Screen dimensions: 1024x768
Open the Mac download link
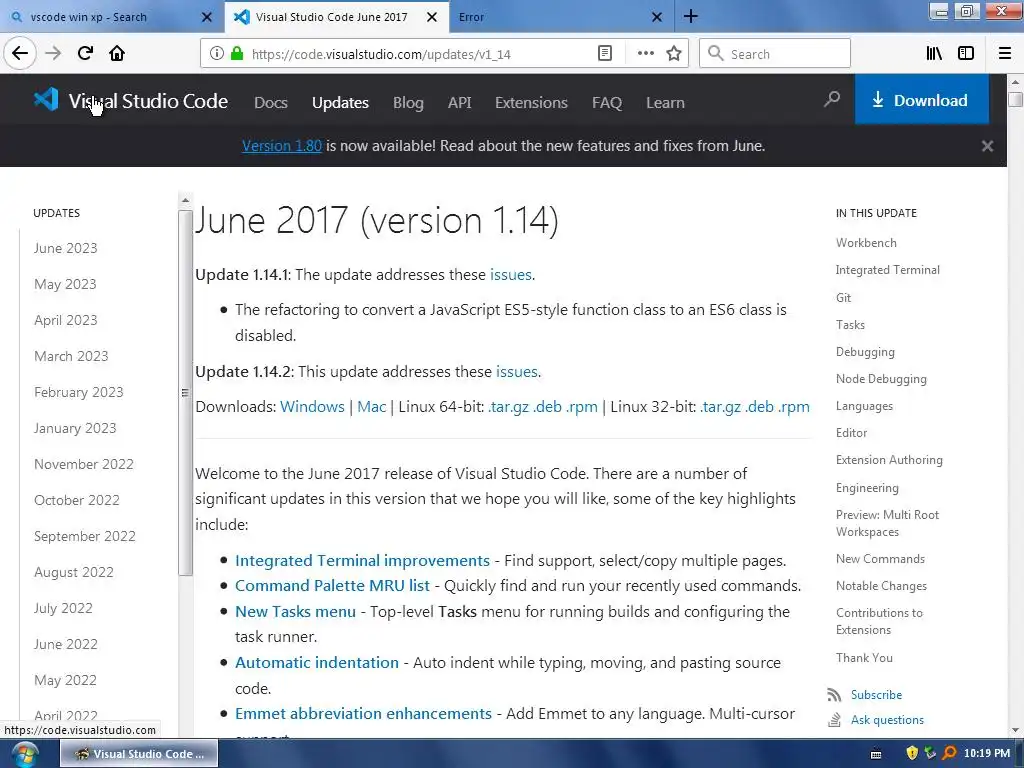(372, 406)
